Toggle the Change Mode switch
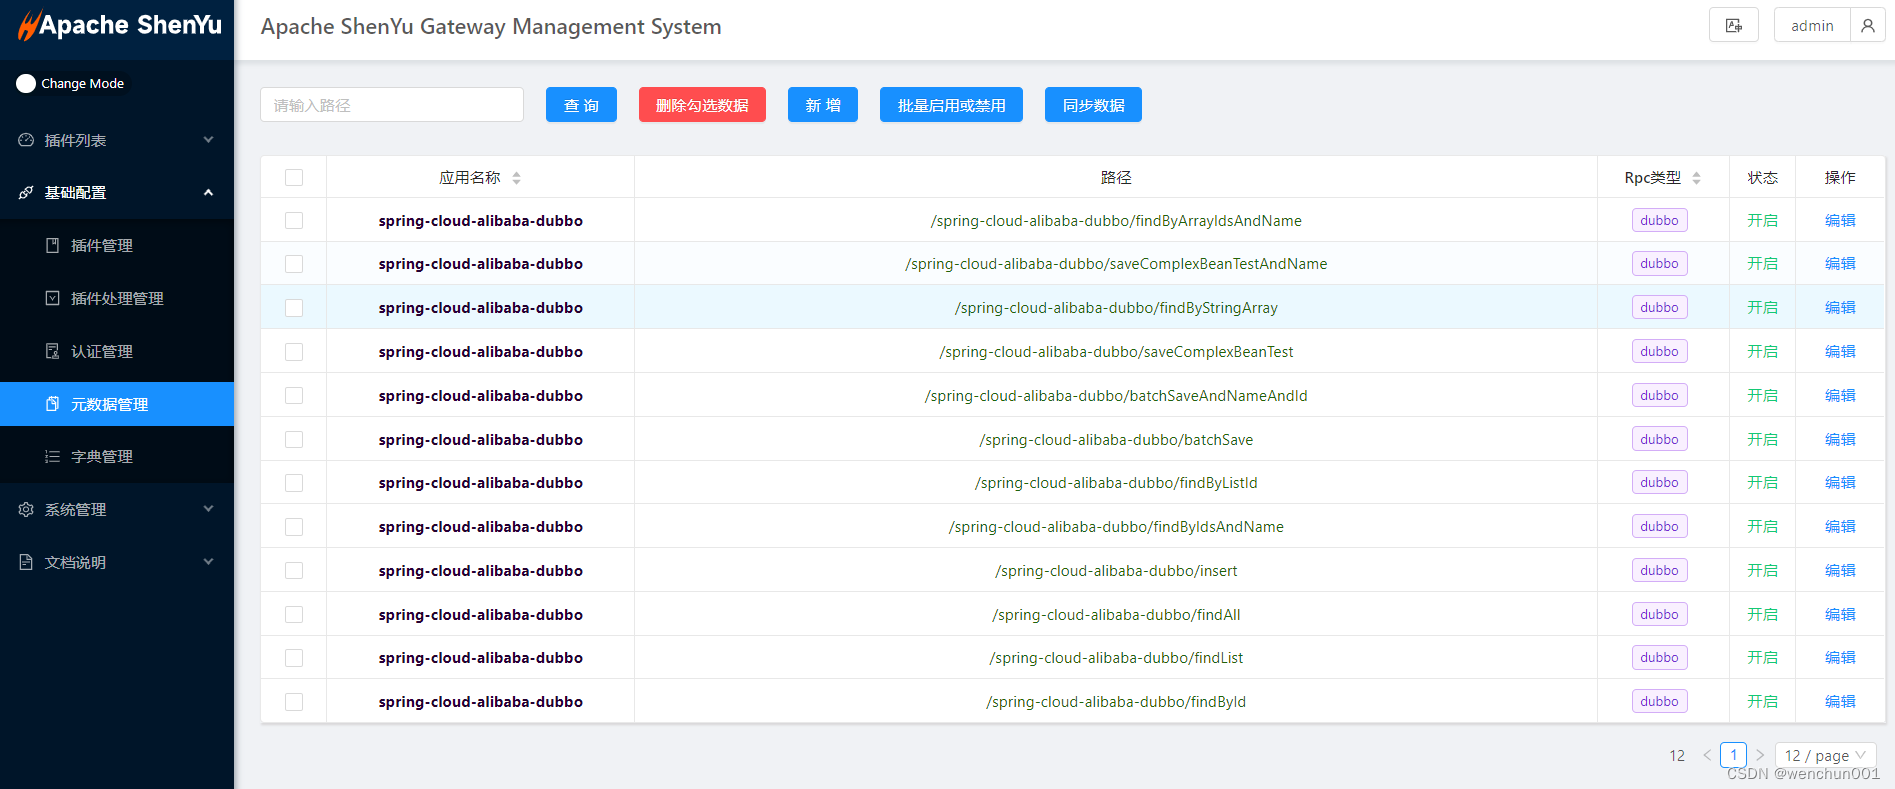Image resolution: width=1895 pixels, height=789 pixels. [x=26, y=84]
